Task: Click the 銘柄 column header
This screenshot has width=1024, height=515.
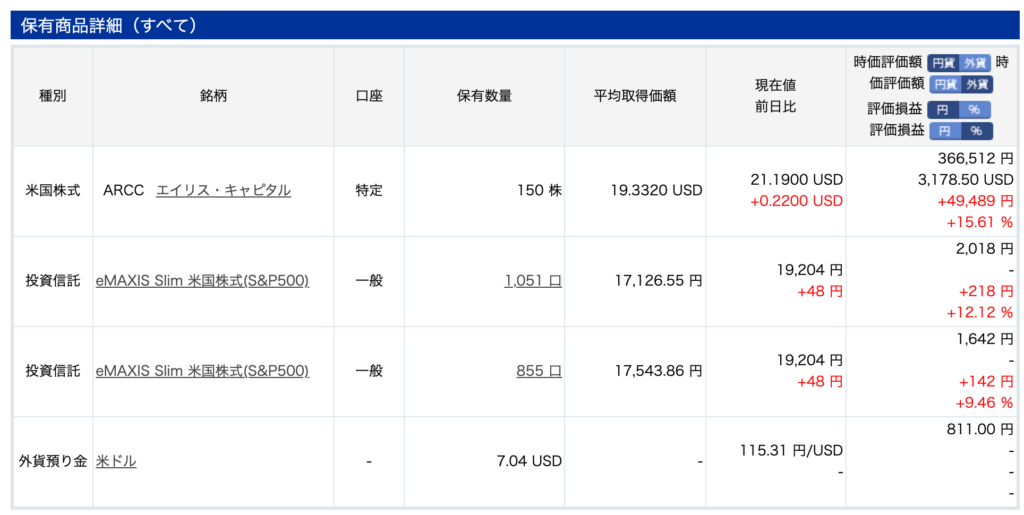Action: [213, 96]
